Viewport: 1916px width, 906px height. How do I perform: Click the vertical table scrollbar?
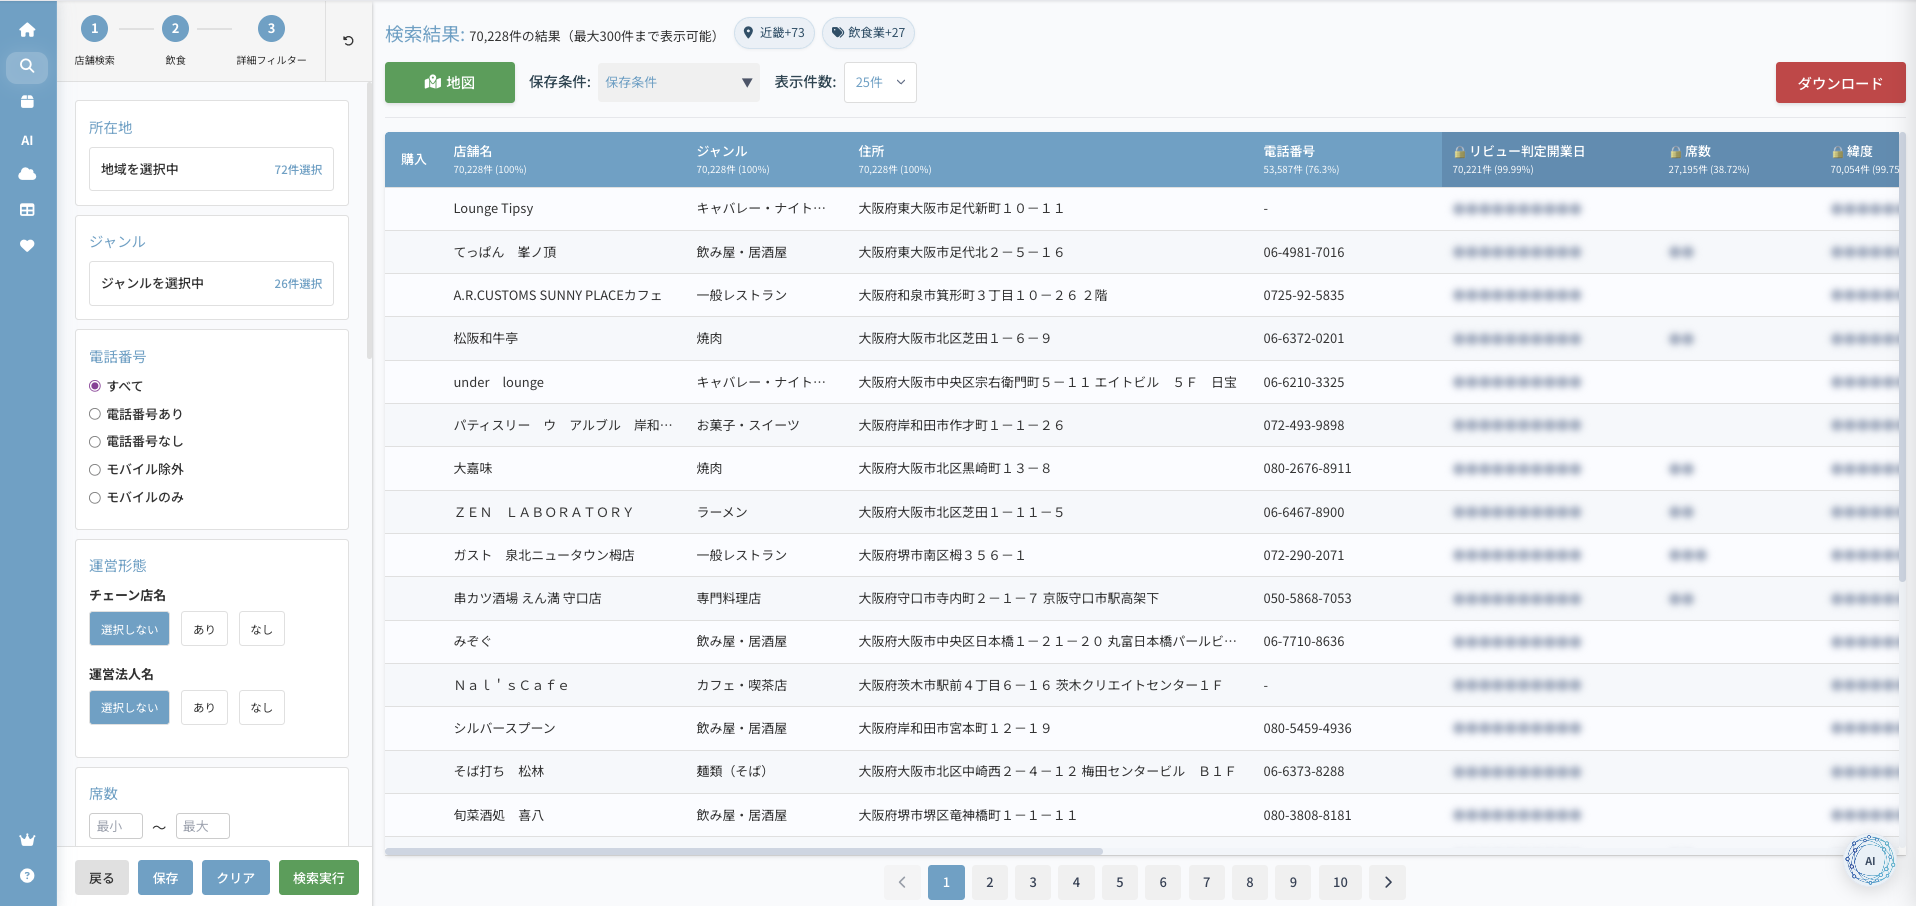click(1902, 356)
